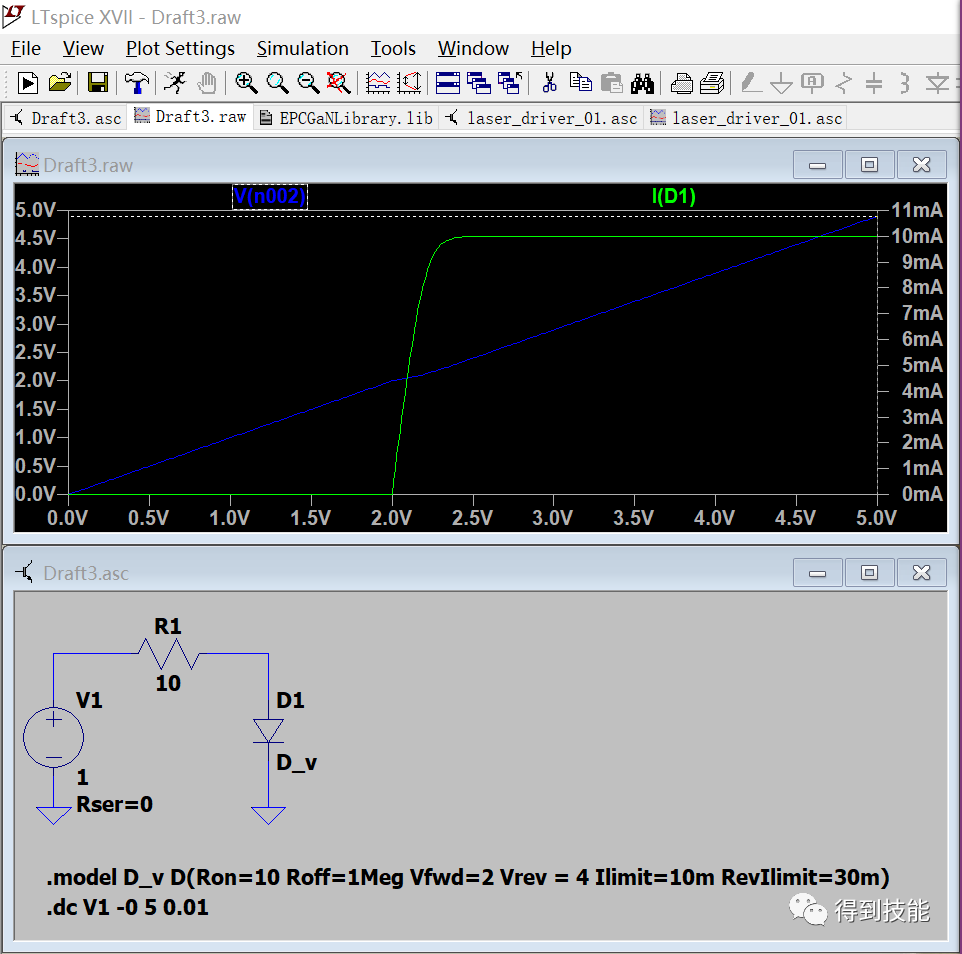962x954 pixels.
Task: Open the Window menu
Action: [473, 48]
